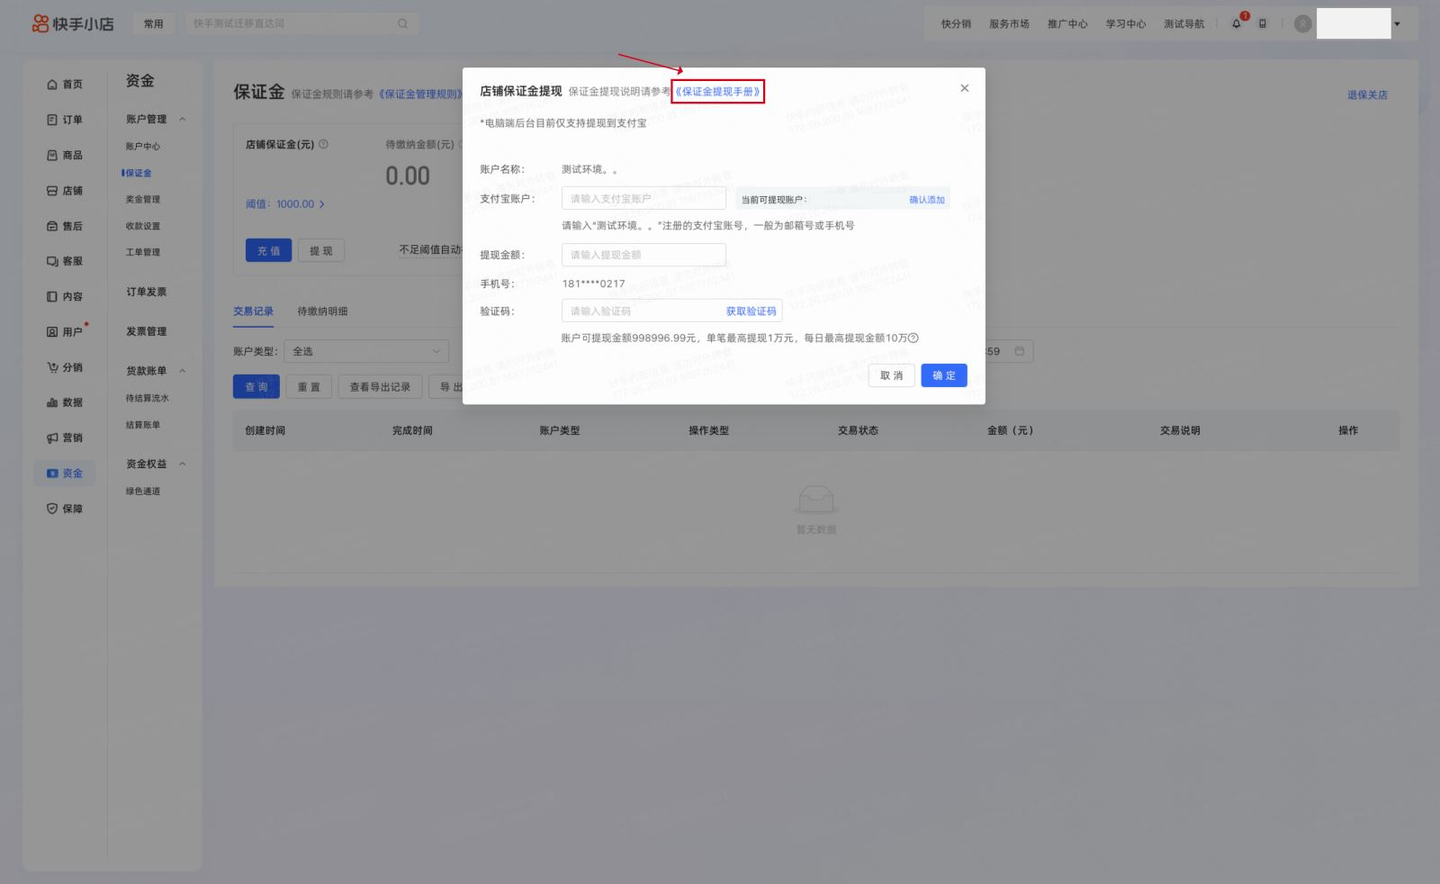Collapse the 货款账单 group
This screenshot has width=1440, height=884.
[x=182, y=369]
